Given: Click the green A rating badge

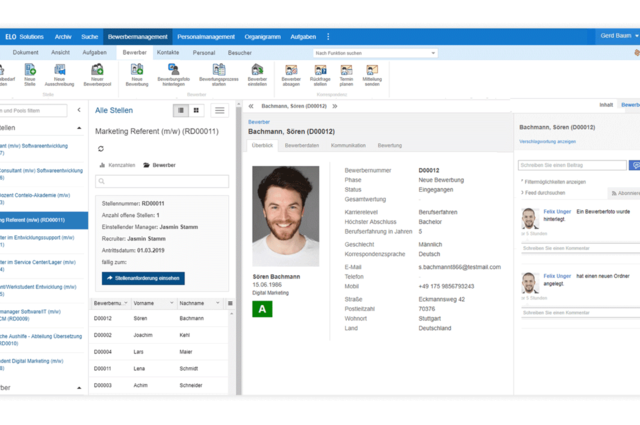Looking at the screenshot, I should pyautogui.click(x=262, y=309).
